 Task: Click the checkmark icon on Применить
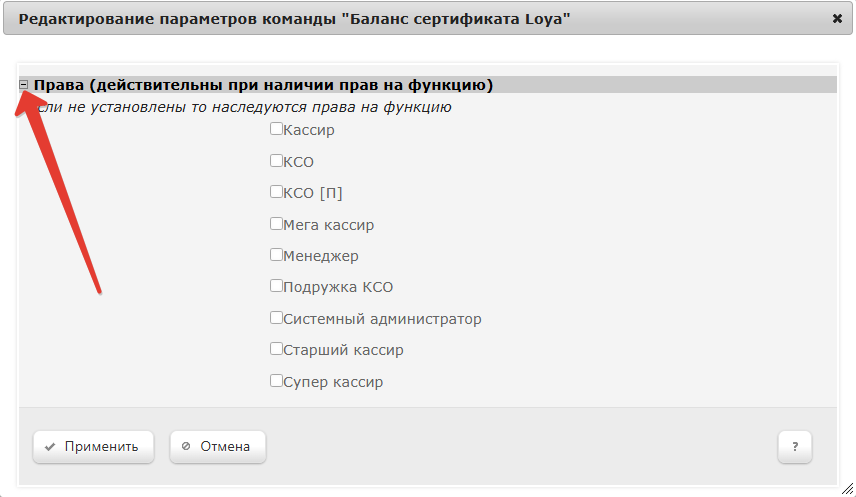[50, 447]
